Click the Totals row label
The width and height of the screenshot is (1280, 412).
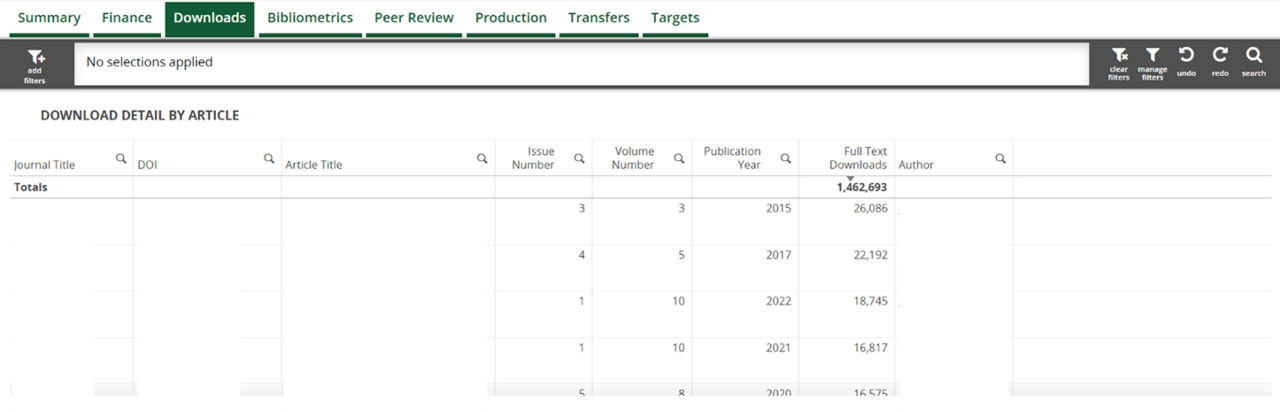pyautogui.click(x=30, y=187)
